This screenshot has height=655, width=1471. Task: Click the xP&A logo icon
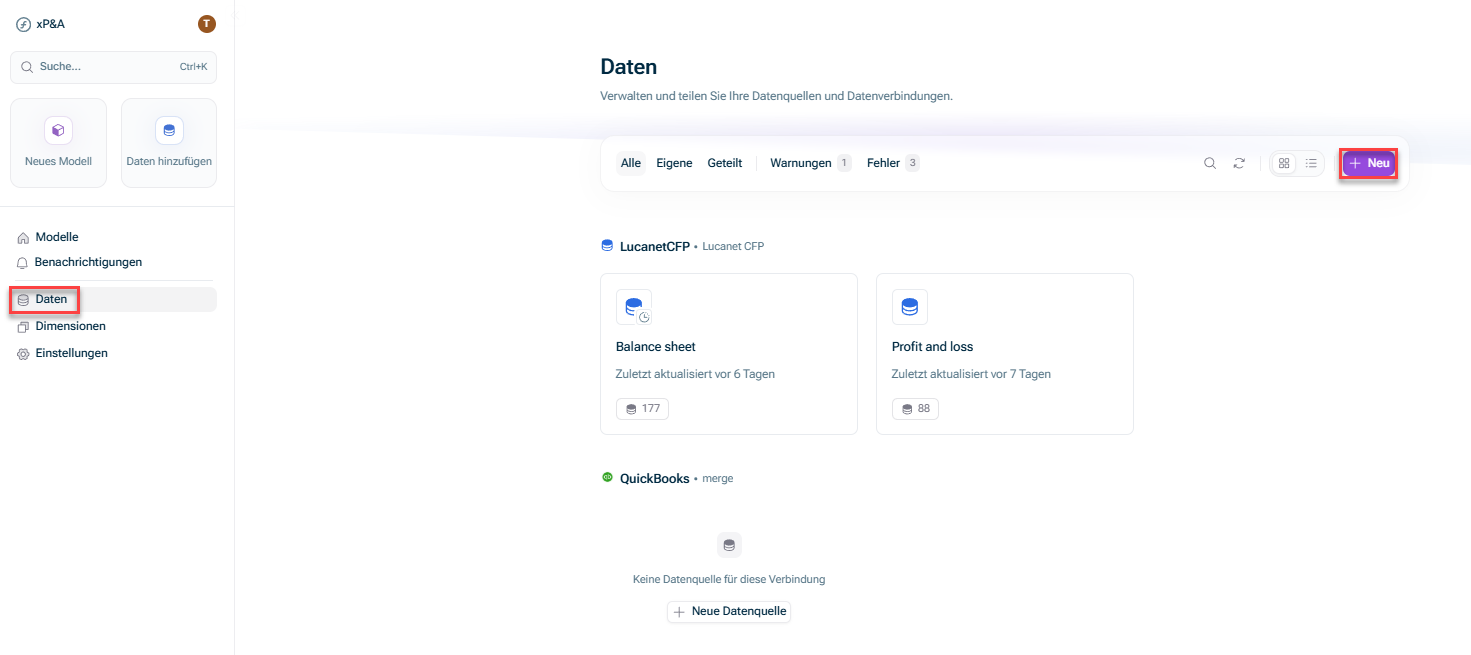coord(23,24)
